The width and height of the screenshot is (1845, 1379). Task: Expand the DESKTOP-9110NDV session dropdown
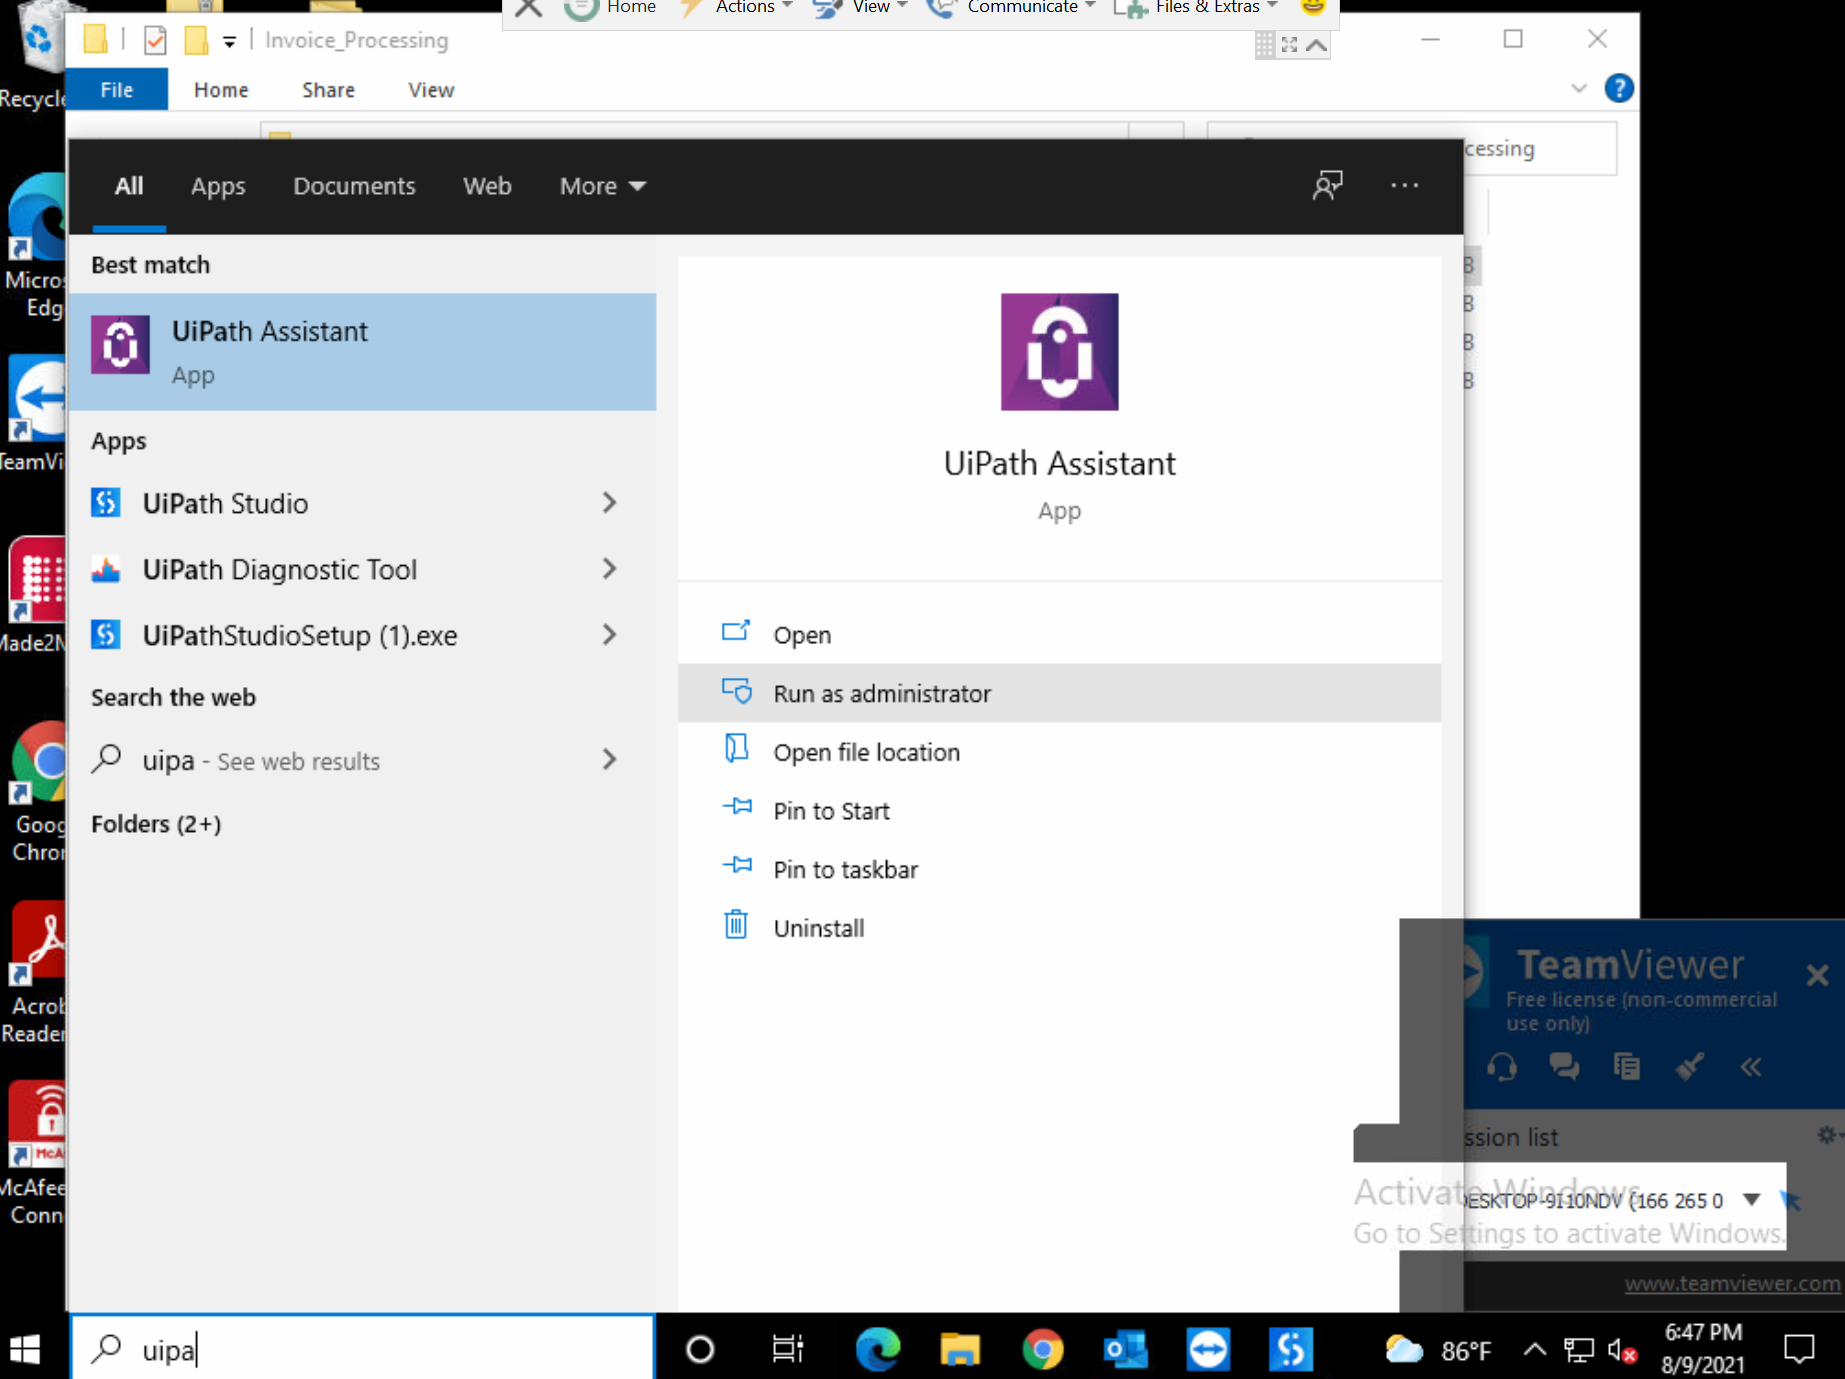(1751, 1200)
